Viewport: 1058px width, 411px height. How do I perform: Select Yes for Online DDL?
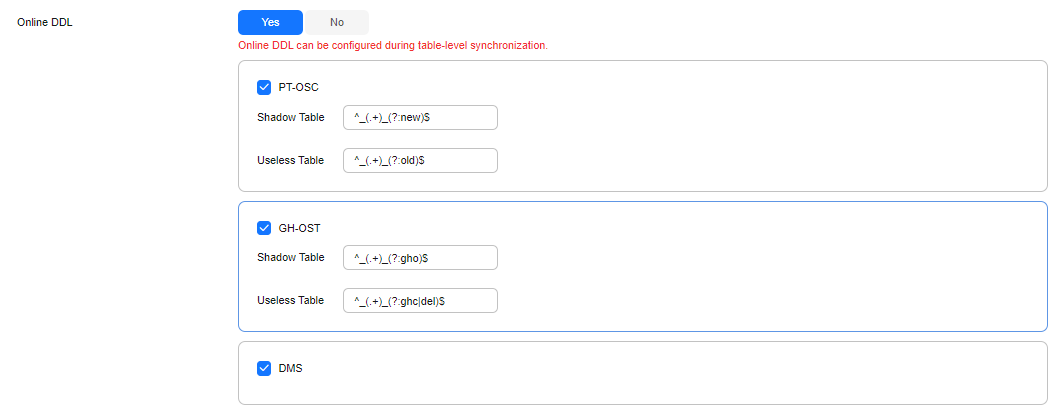(270, 22)
